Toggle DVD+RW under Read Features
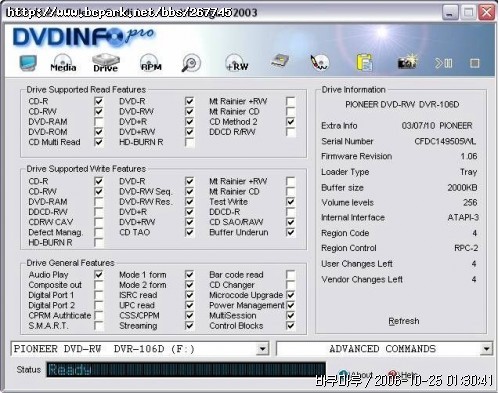This screenshot has width=500, height=393. tap(189, 132)
